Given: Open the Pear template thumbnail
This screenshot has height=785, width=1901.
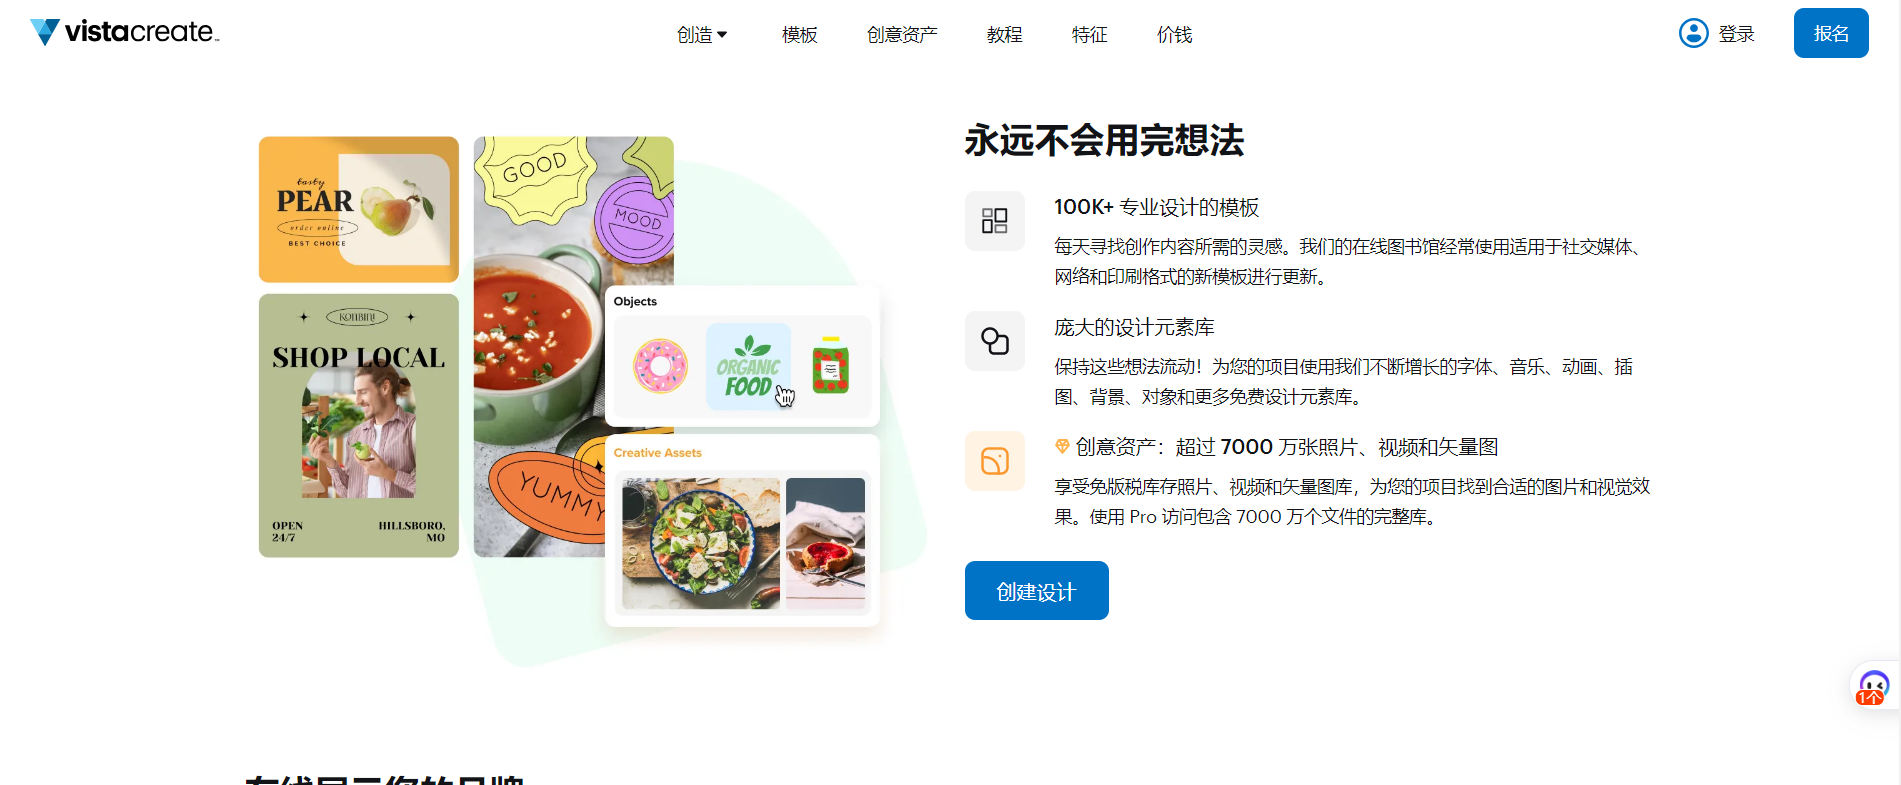Looking at the screenshot, I should coord(358,209).
